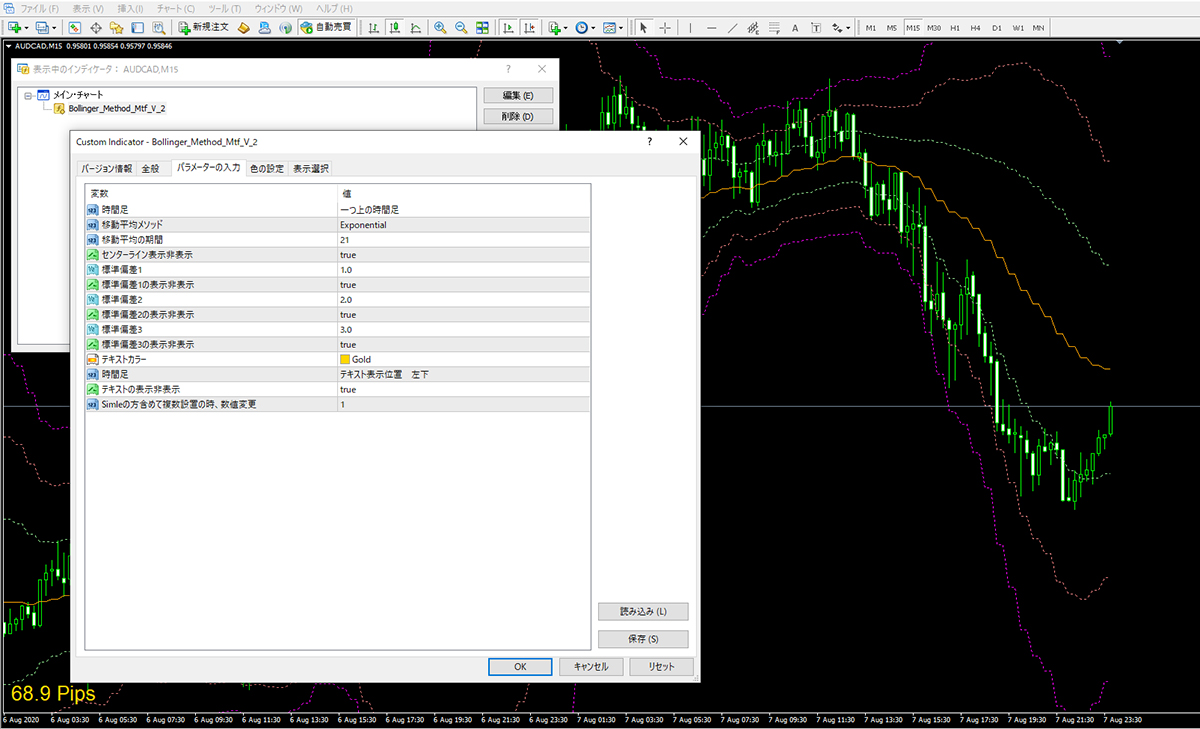The image size is (1200, 729).
Task: Click 移動平均メソッド value Exponential
Action: pyautogui.click(x=464, y=225)
